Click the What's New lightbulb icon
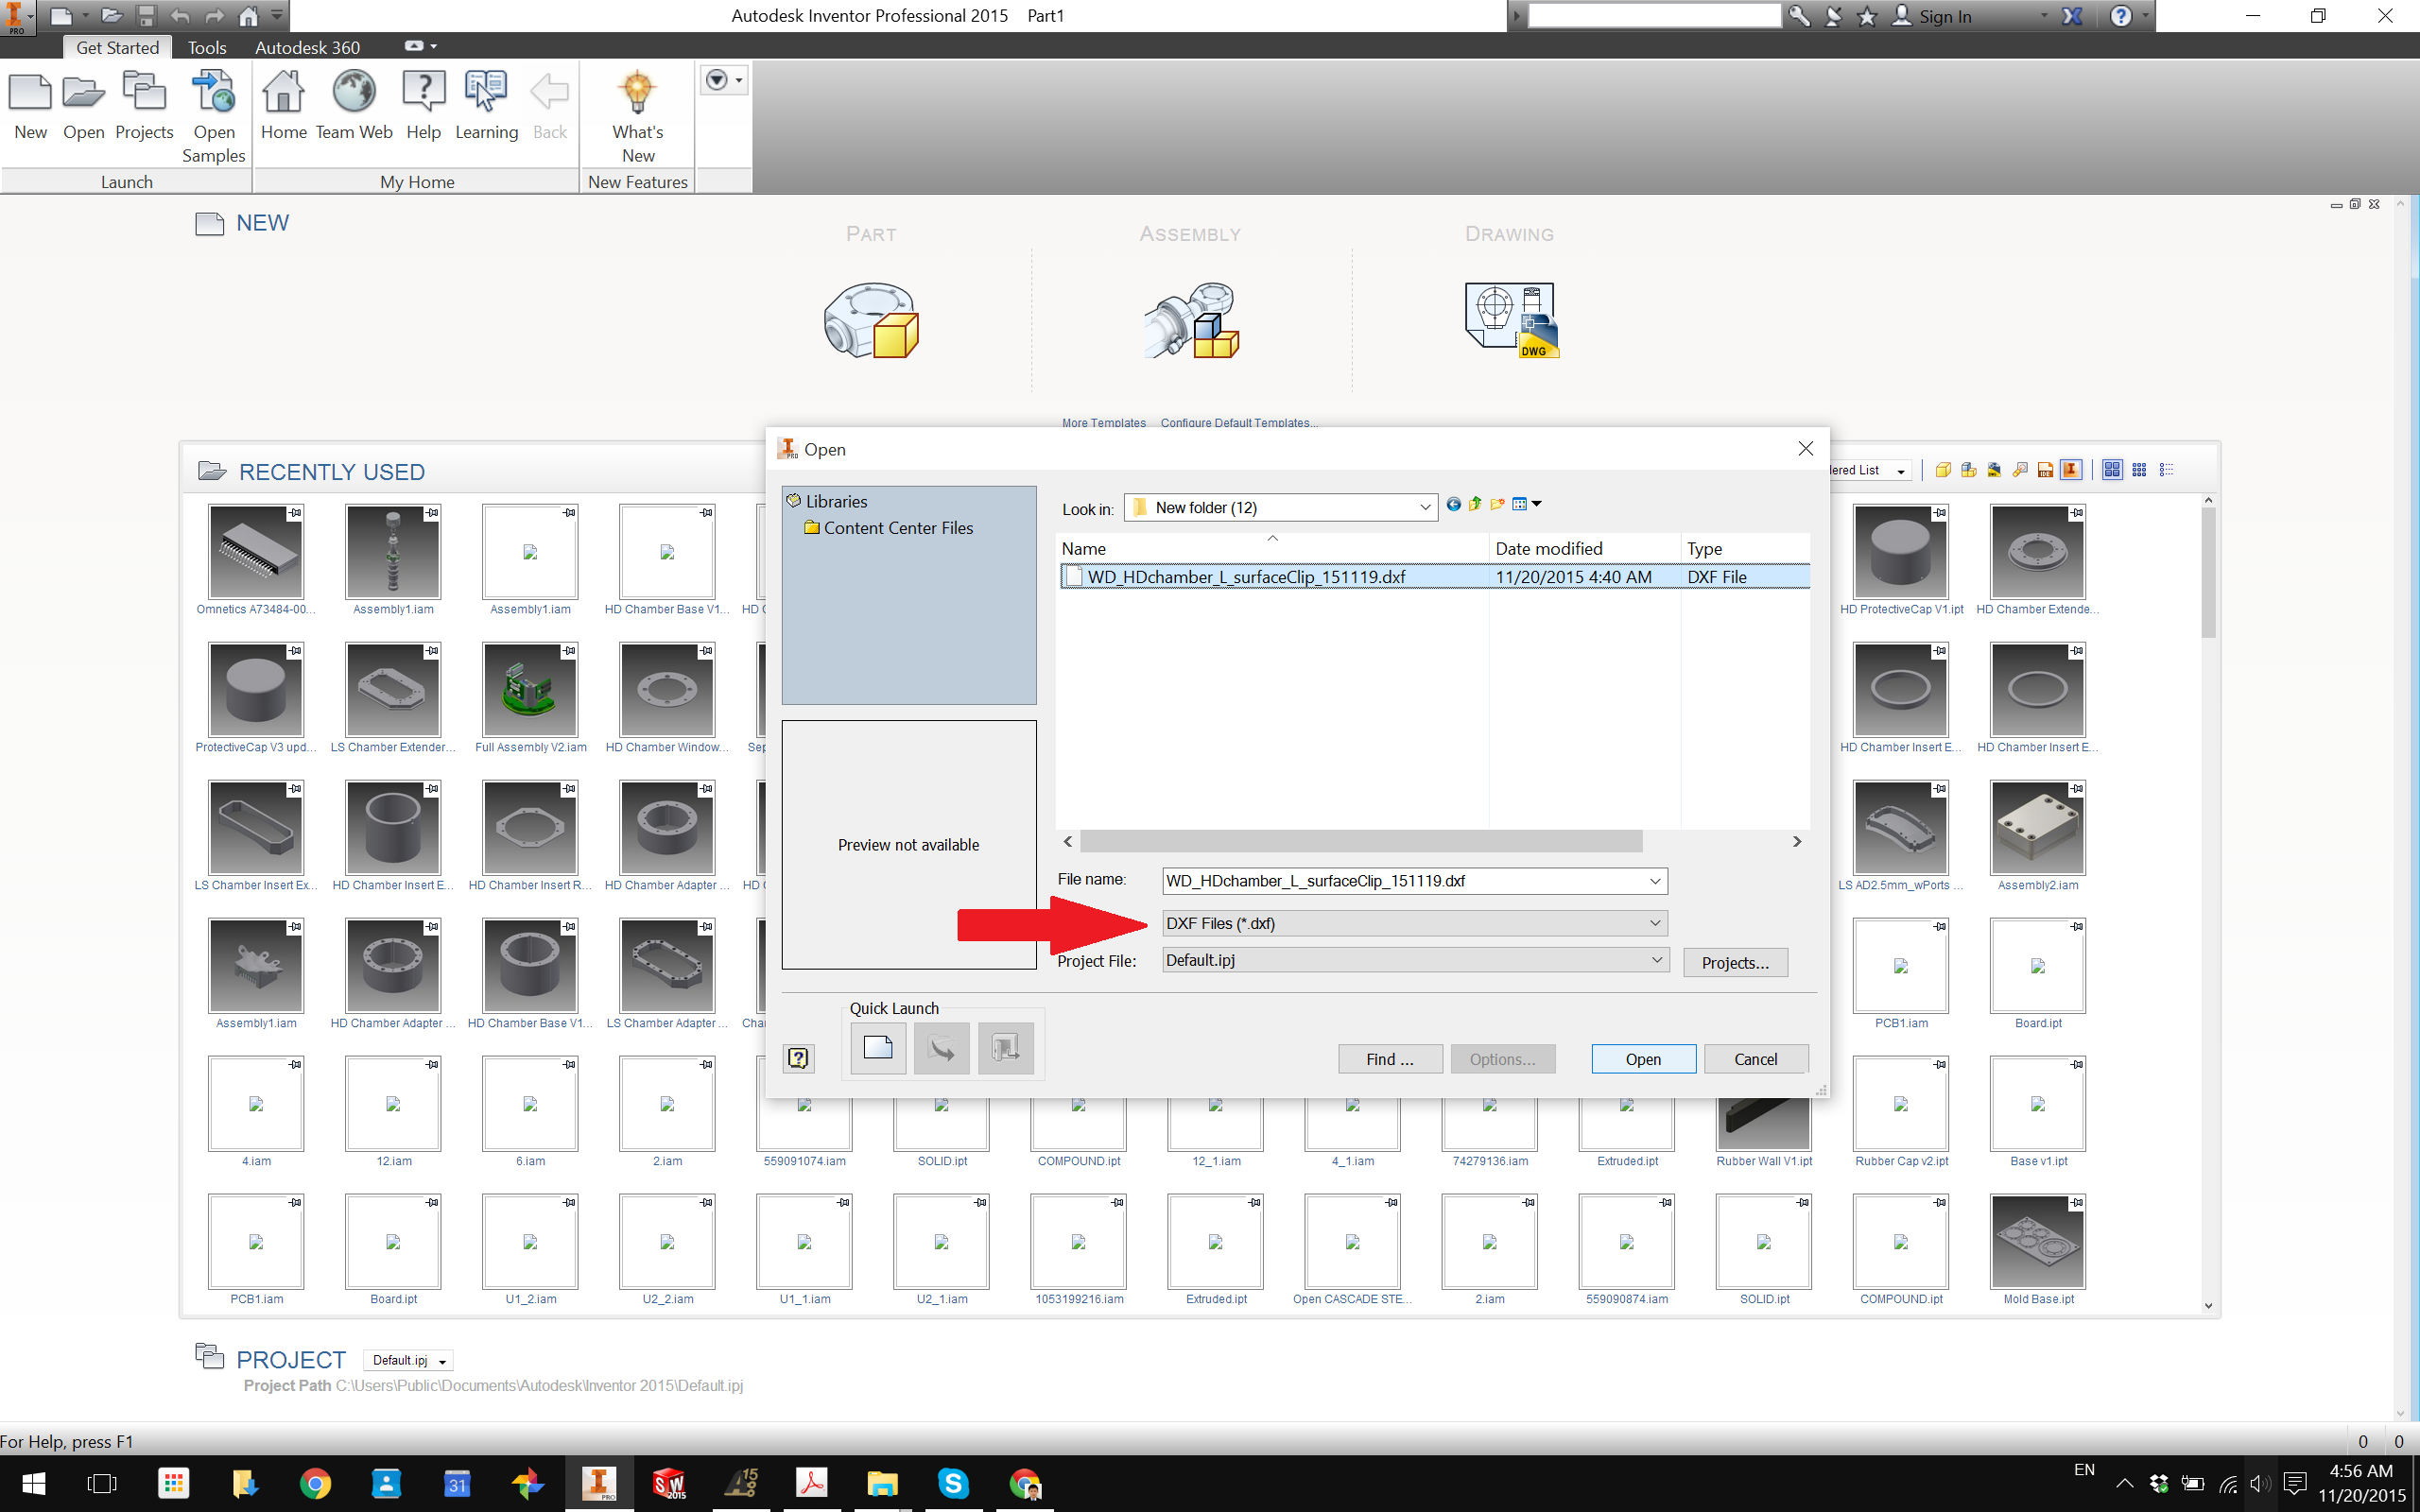2420x1512 pixels. pos(638,93)
